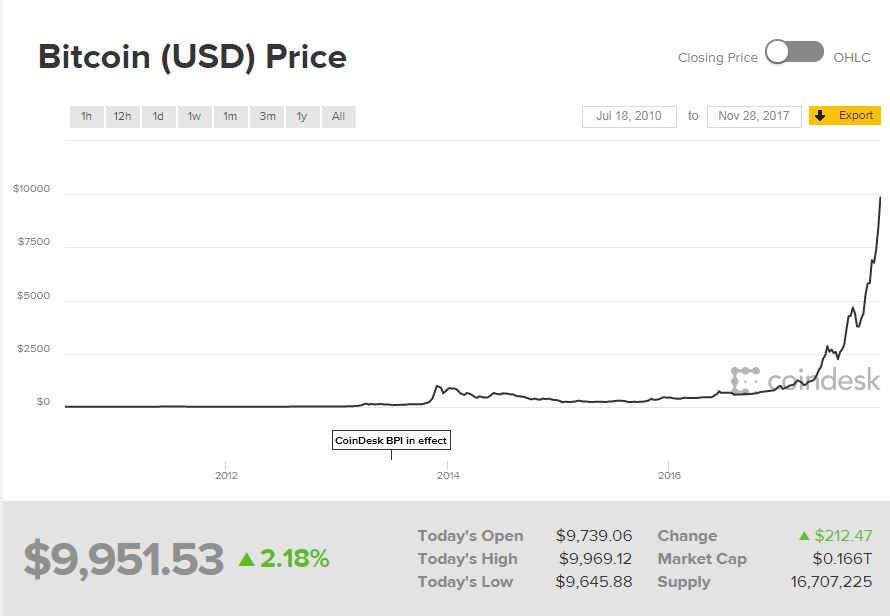Click the CoinDesk BPI in effect marker
Image resolution: width=890 pixels, height=616 pixels.
point(391,440)
